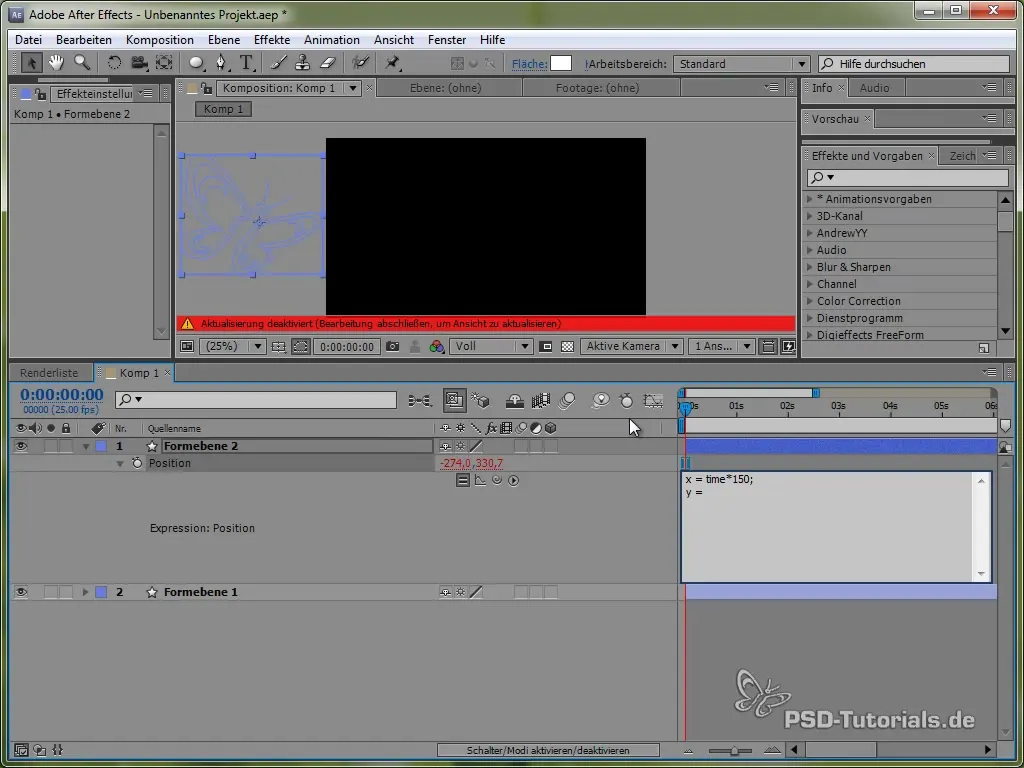Viewport: 1024px width, 768px height.
Task: Click the Komp 1 breadcrumb button
Action: (x=223, y=109)
